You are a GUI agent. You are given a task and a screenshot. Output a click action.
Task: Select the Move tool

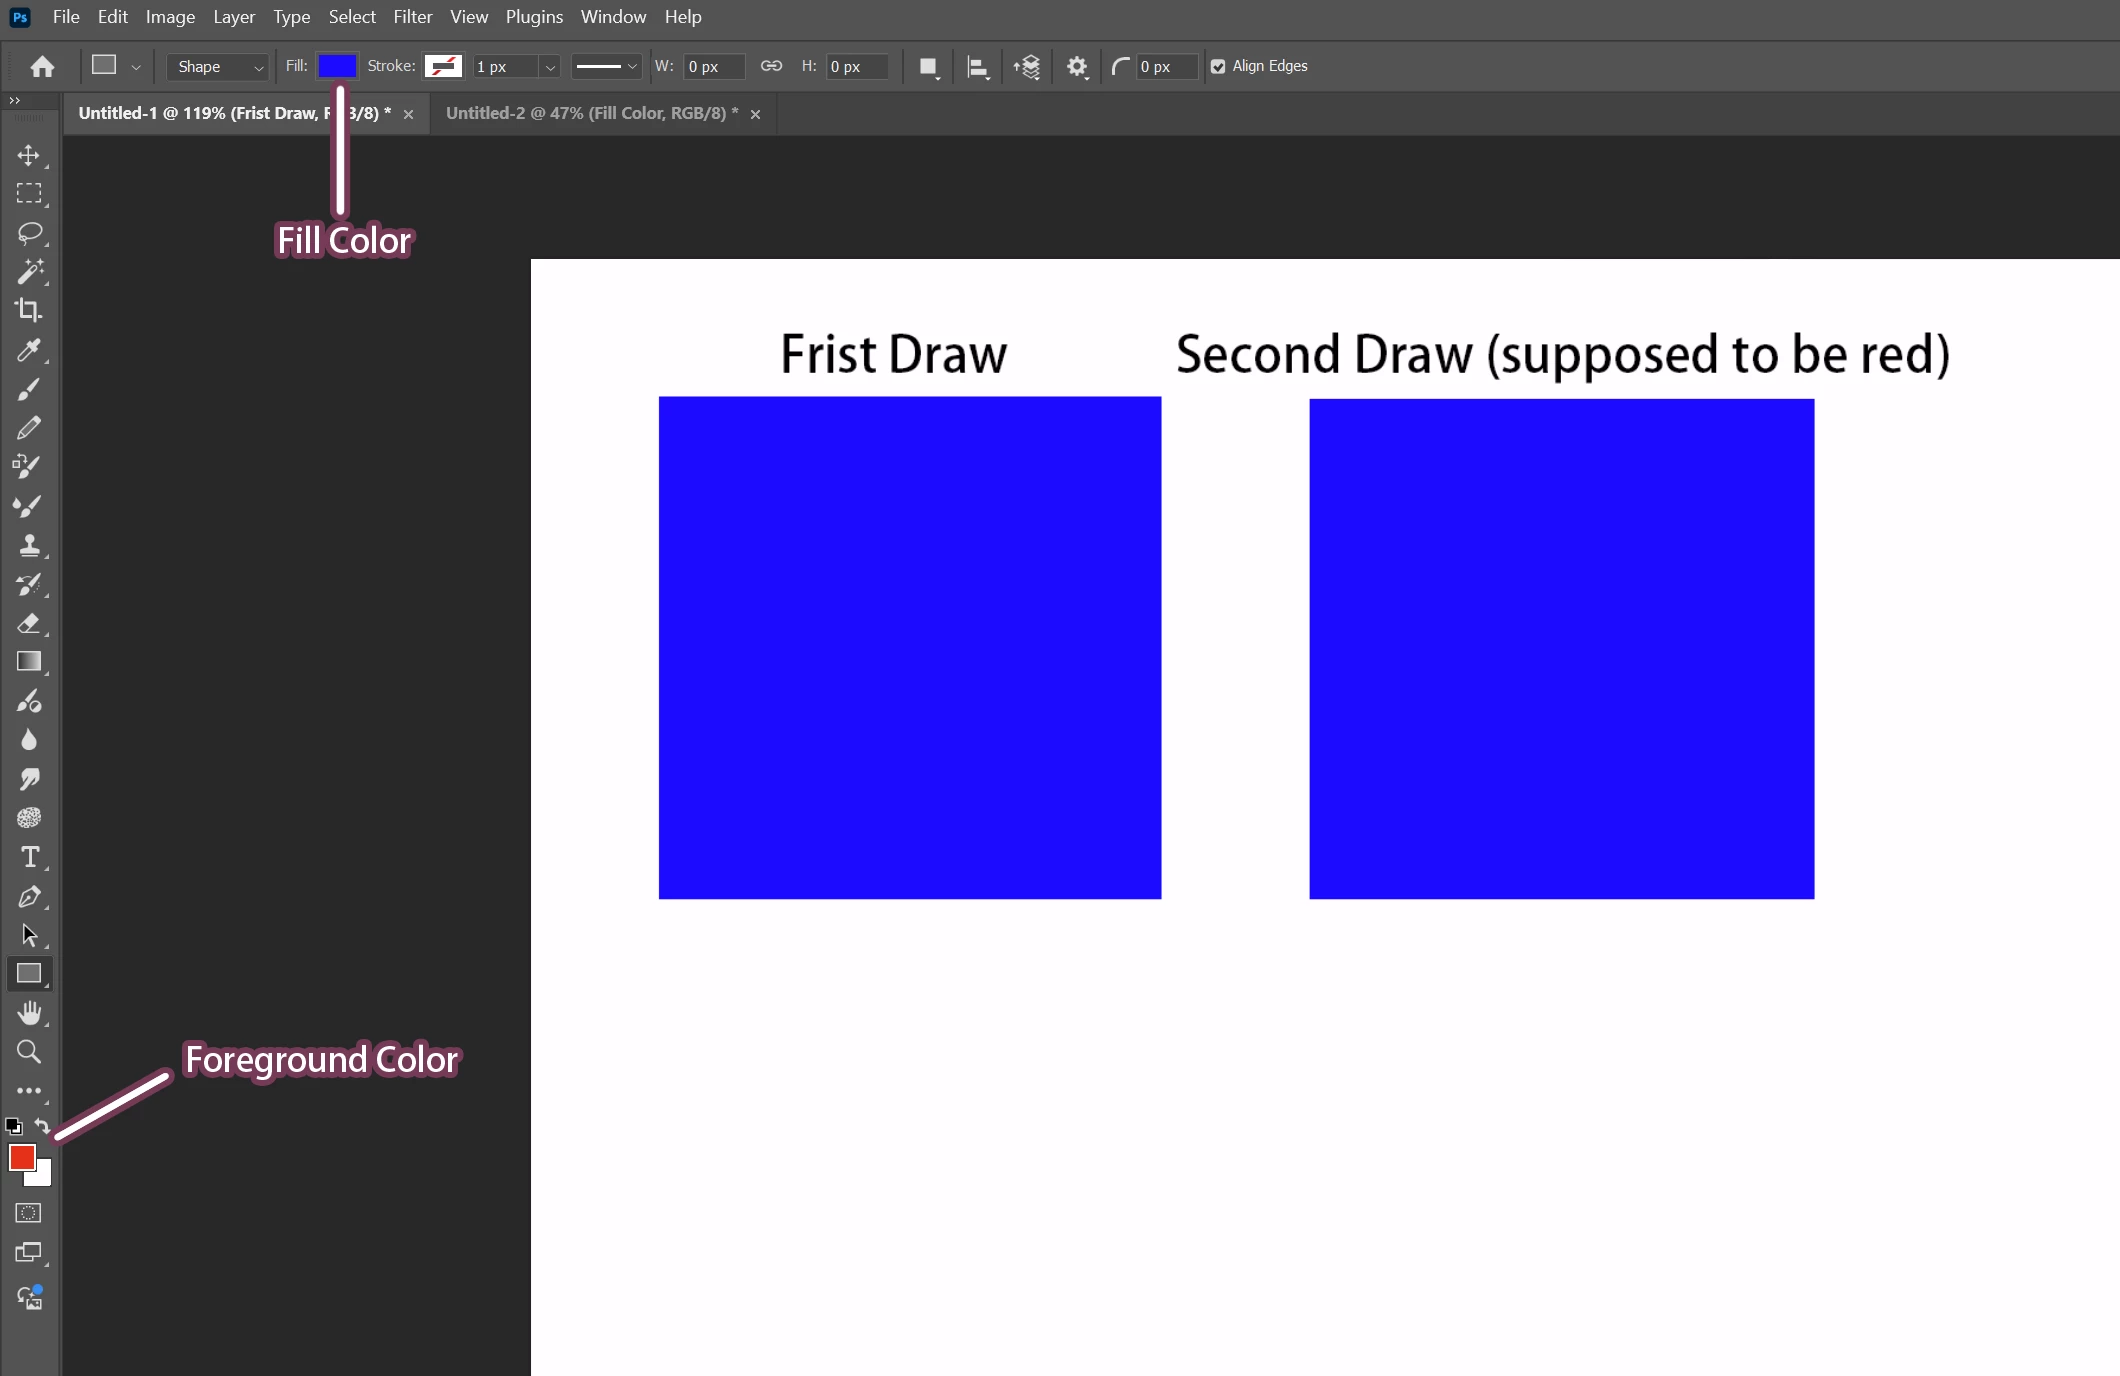pos(29,155)
